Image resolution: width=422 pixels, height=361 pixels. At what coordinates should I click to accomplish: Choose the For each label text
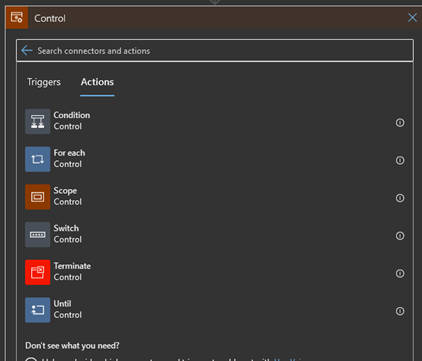click(69, 153)
